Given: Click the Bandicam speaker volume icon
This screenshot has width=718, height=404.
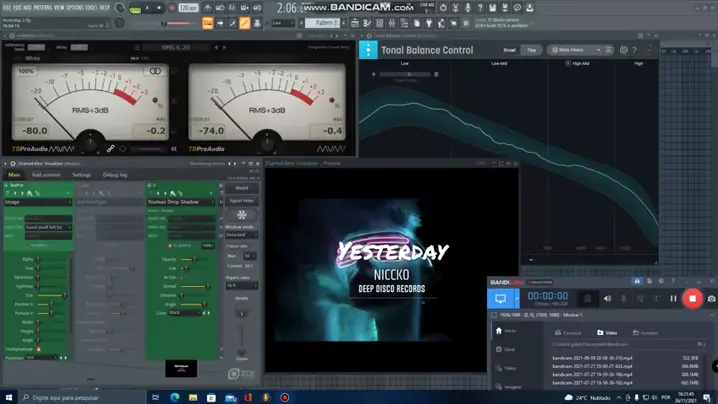Looking at the screenshot, I should (607, 298).
